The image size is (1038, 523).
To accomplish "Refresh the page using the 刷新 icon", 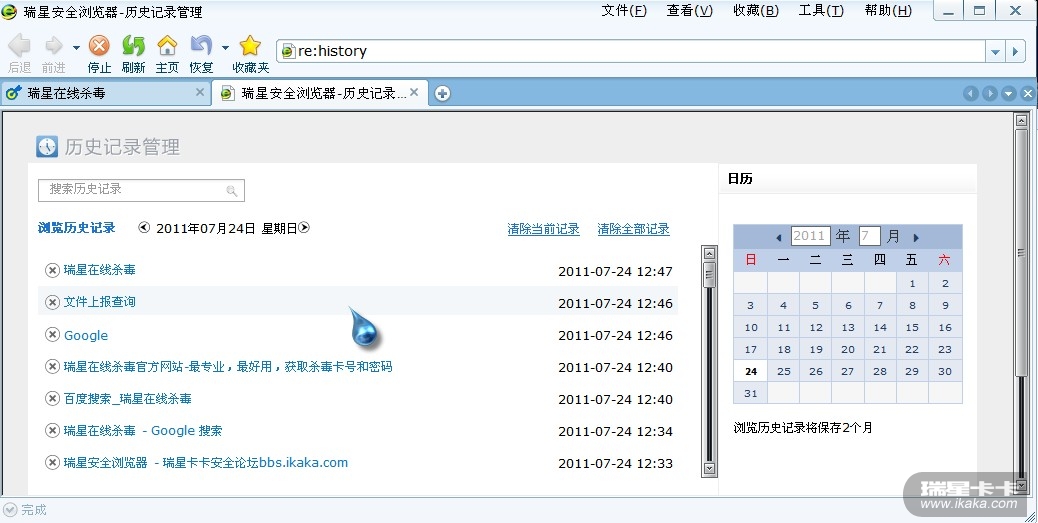I will click(x=133, y=46).
